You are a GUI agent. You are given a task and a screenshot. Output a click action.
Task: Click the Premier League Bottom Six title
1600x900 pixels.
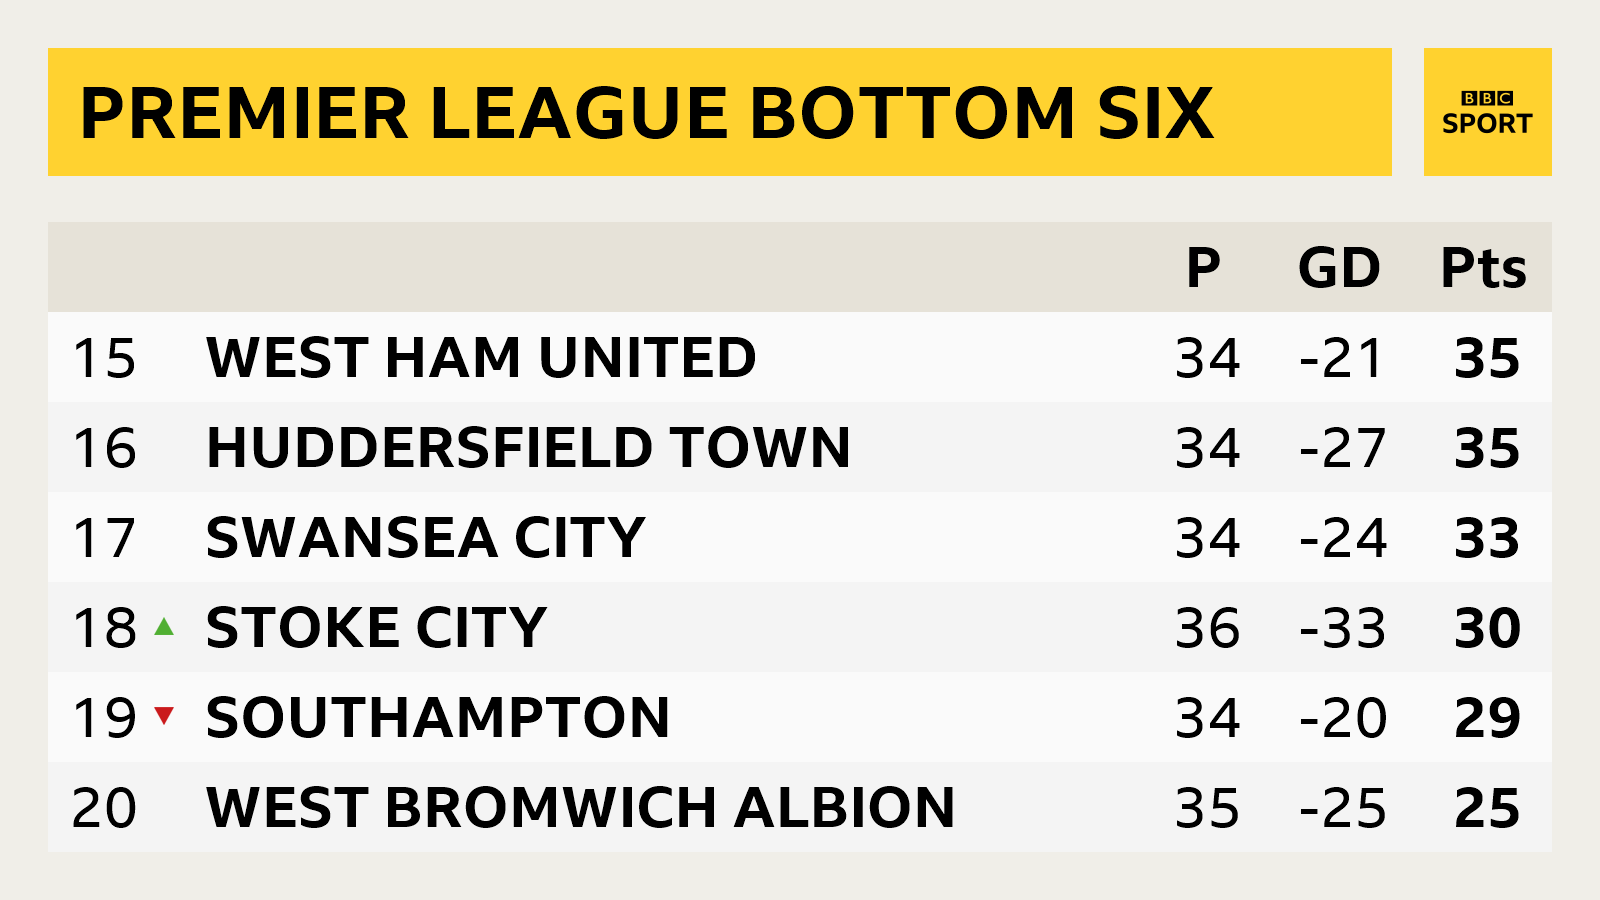point(646,112)
